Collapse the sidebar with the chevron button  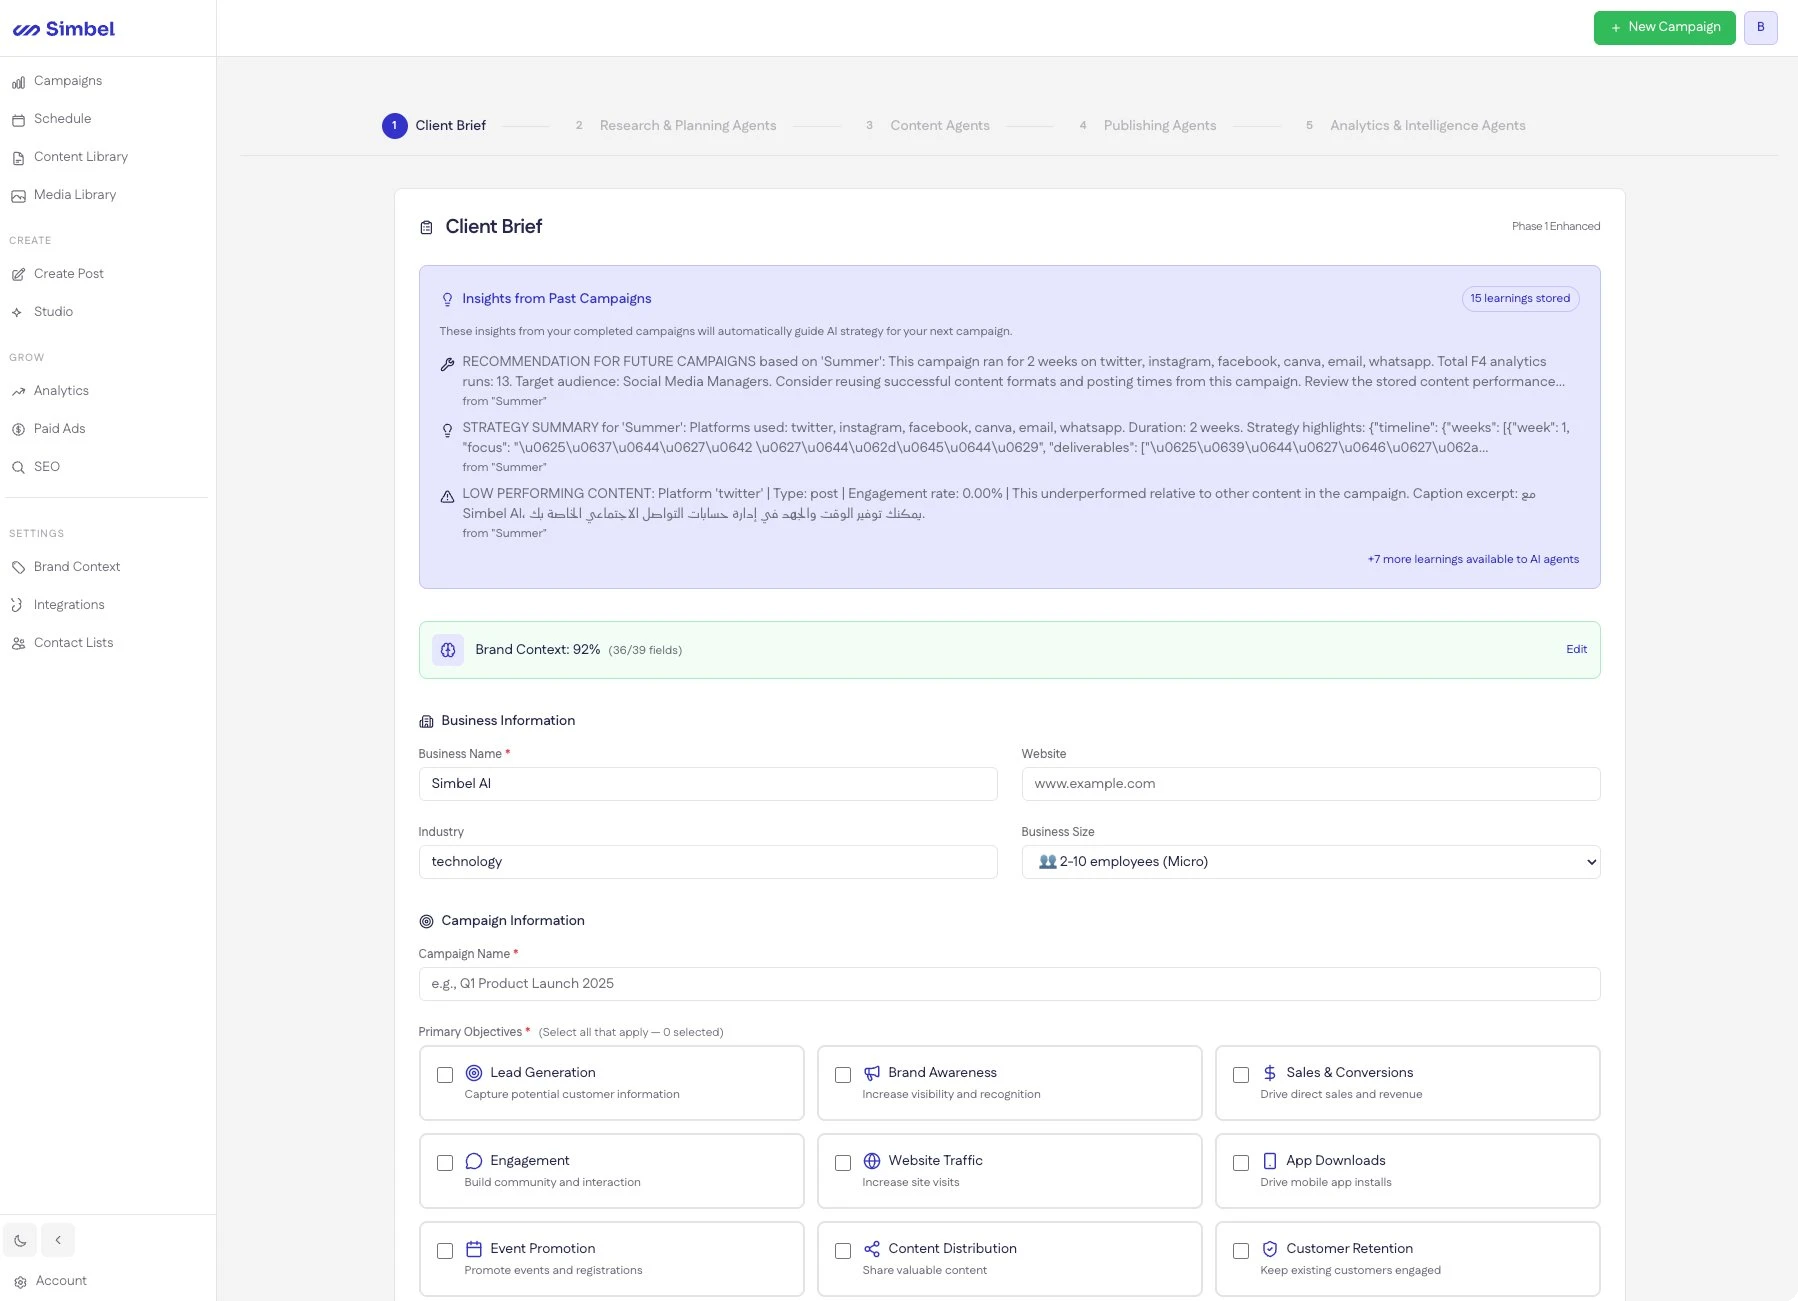pos(58,1239)
